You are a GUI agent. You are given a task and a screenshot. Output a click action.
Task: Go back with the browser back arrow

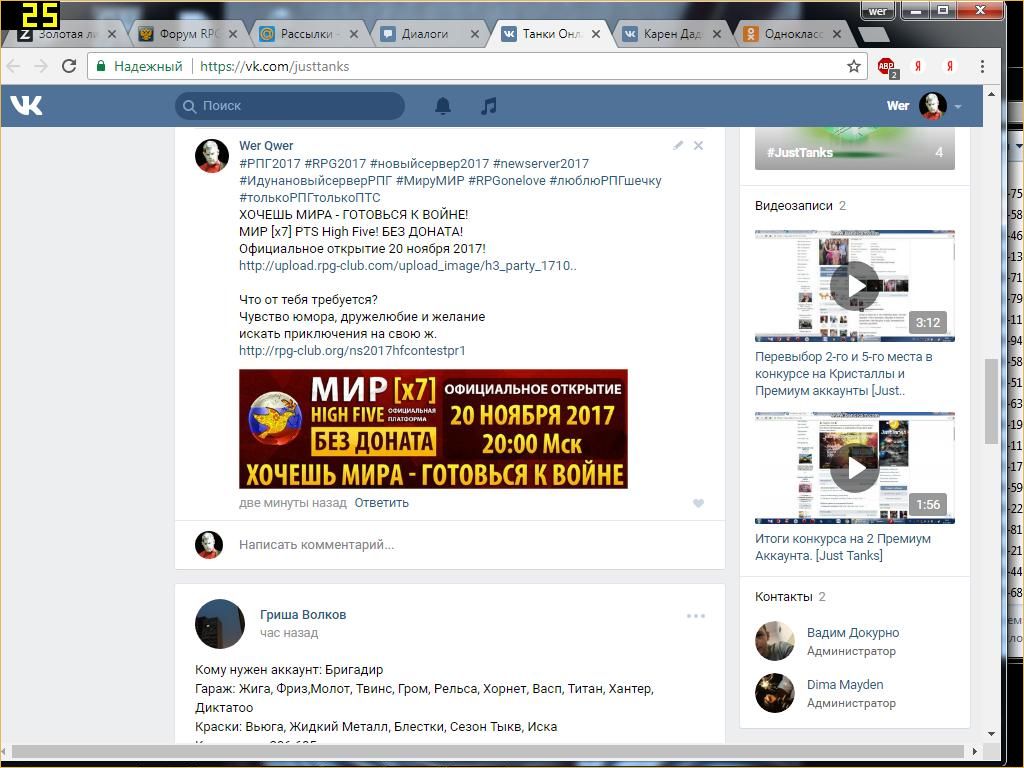14,66
